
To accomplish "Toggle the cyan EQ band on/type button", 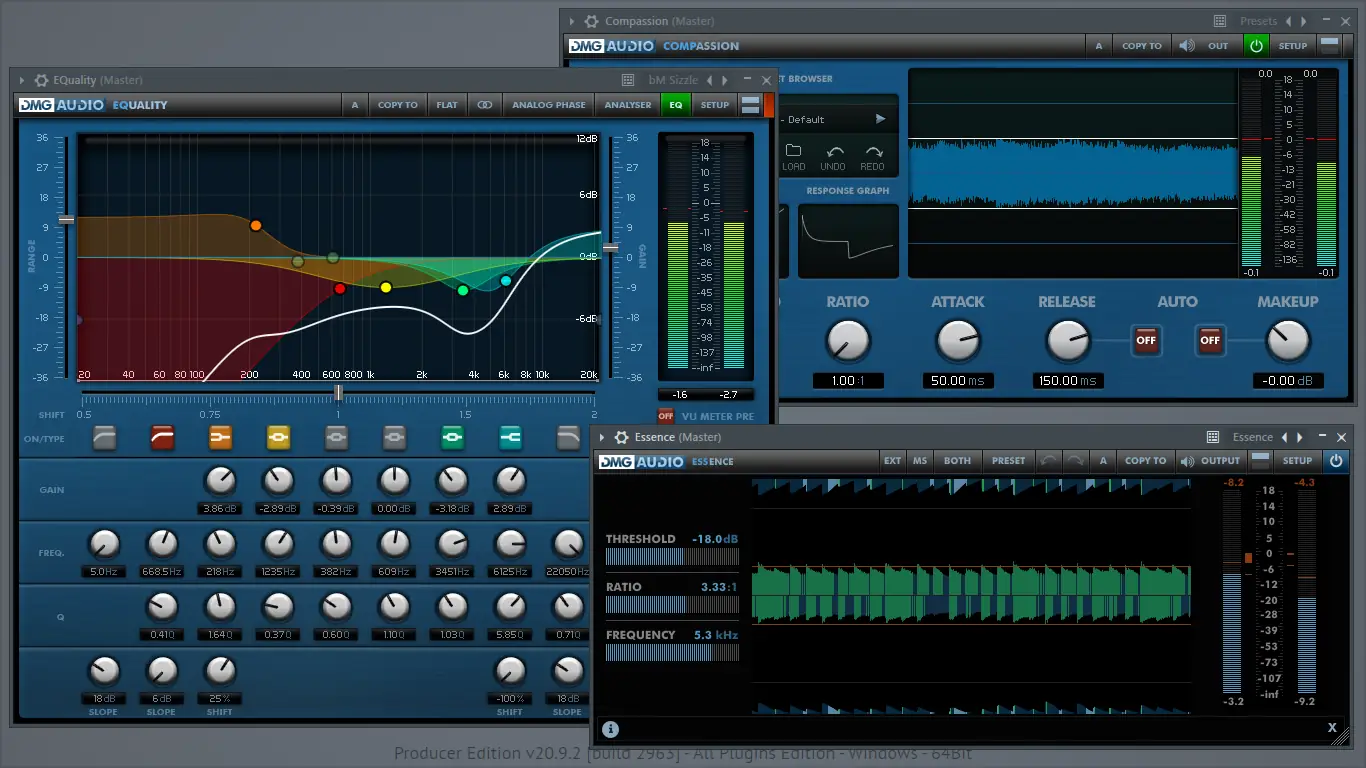I will click(510, 437).
